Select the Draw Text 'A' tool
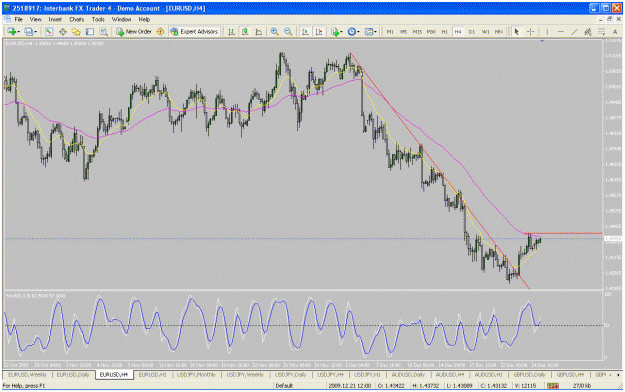 click(x=615, y=32)
